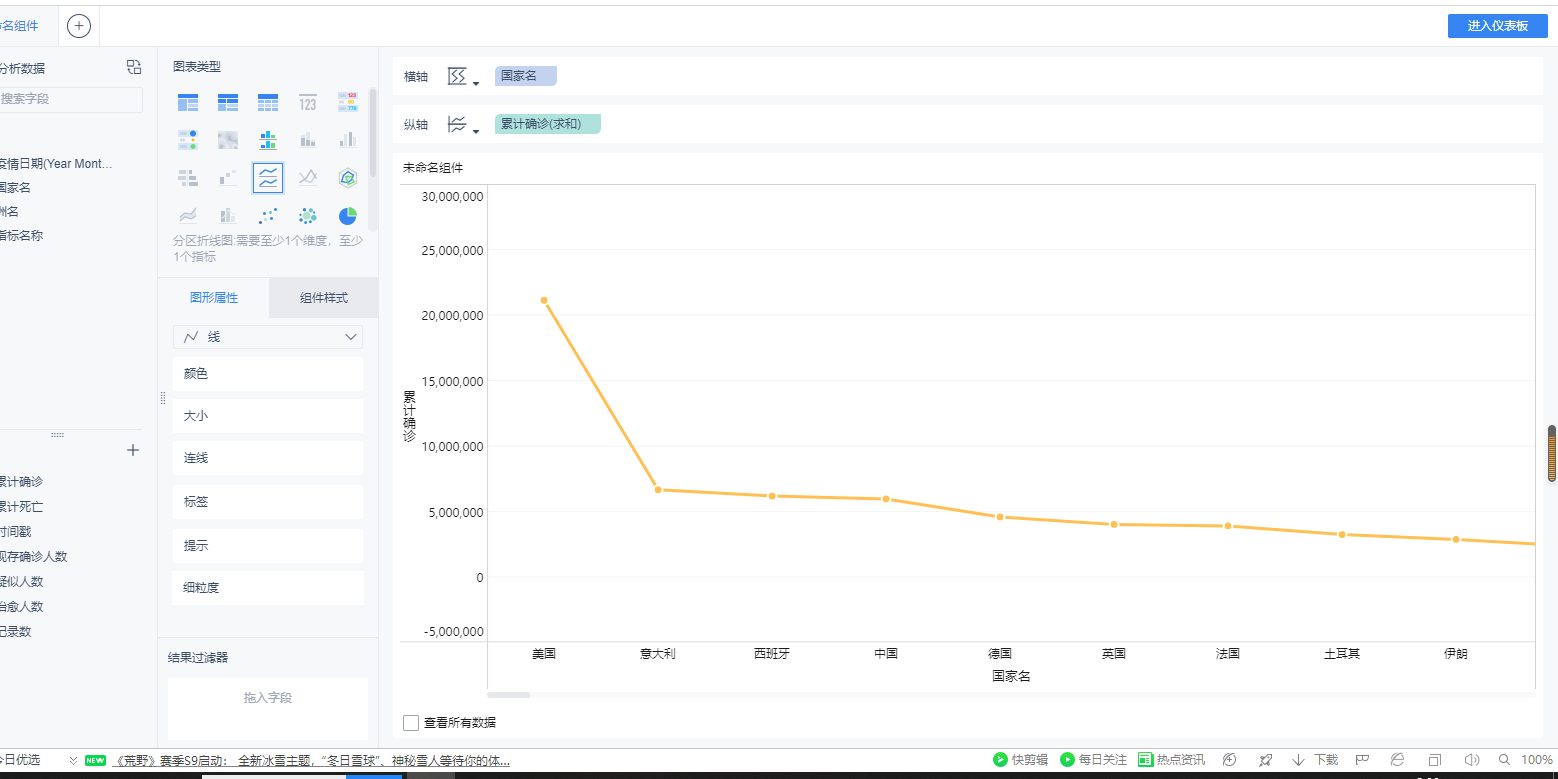This screenshot has width=1558, height=779.
Task: Expand the 横轴 axis options dropdown arrow
Action: point(475,83)
